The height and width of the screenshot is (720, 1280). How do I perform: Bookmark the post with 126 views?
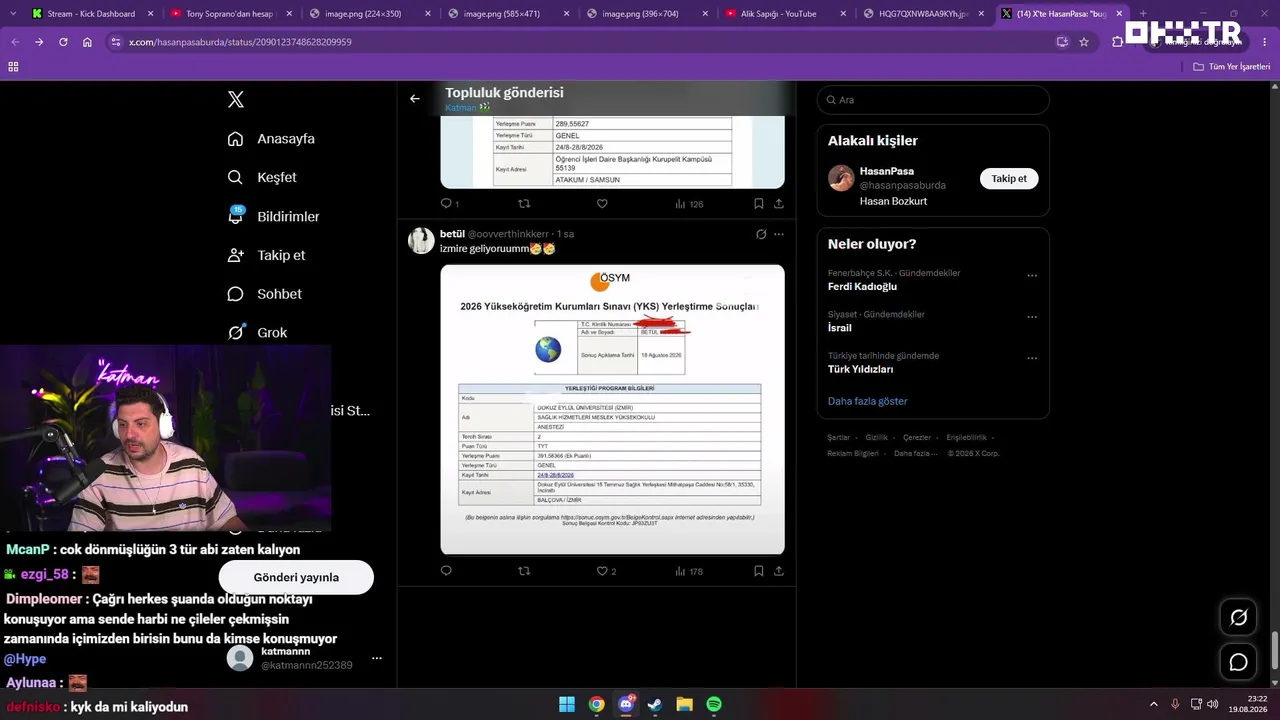click(x=759, y=204)
